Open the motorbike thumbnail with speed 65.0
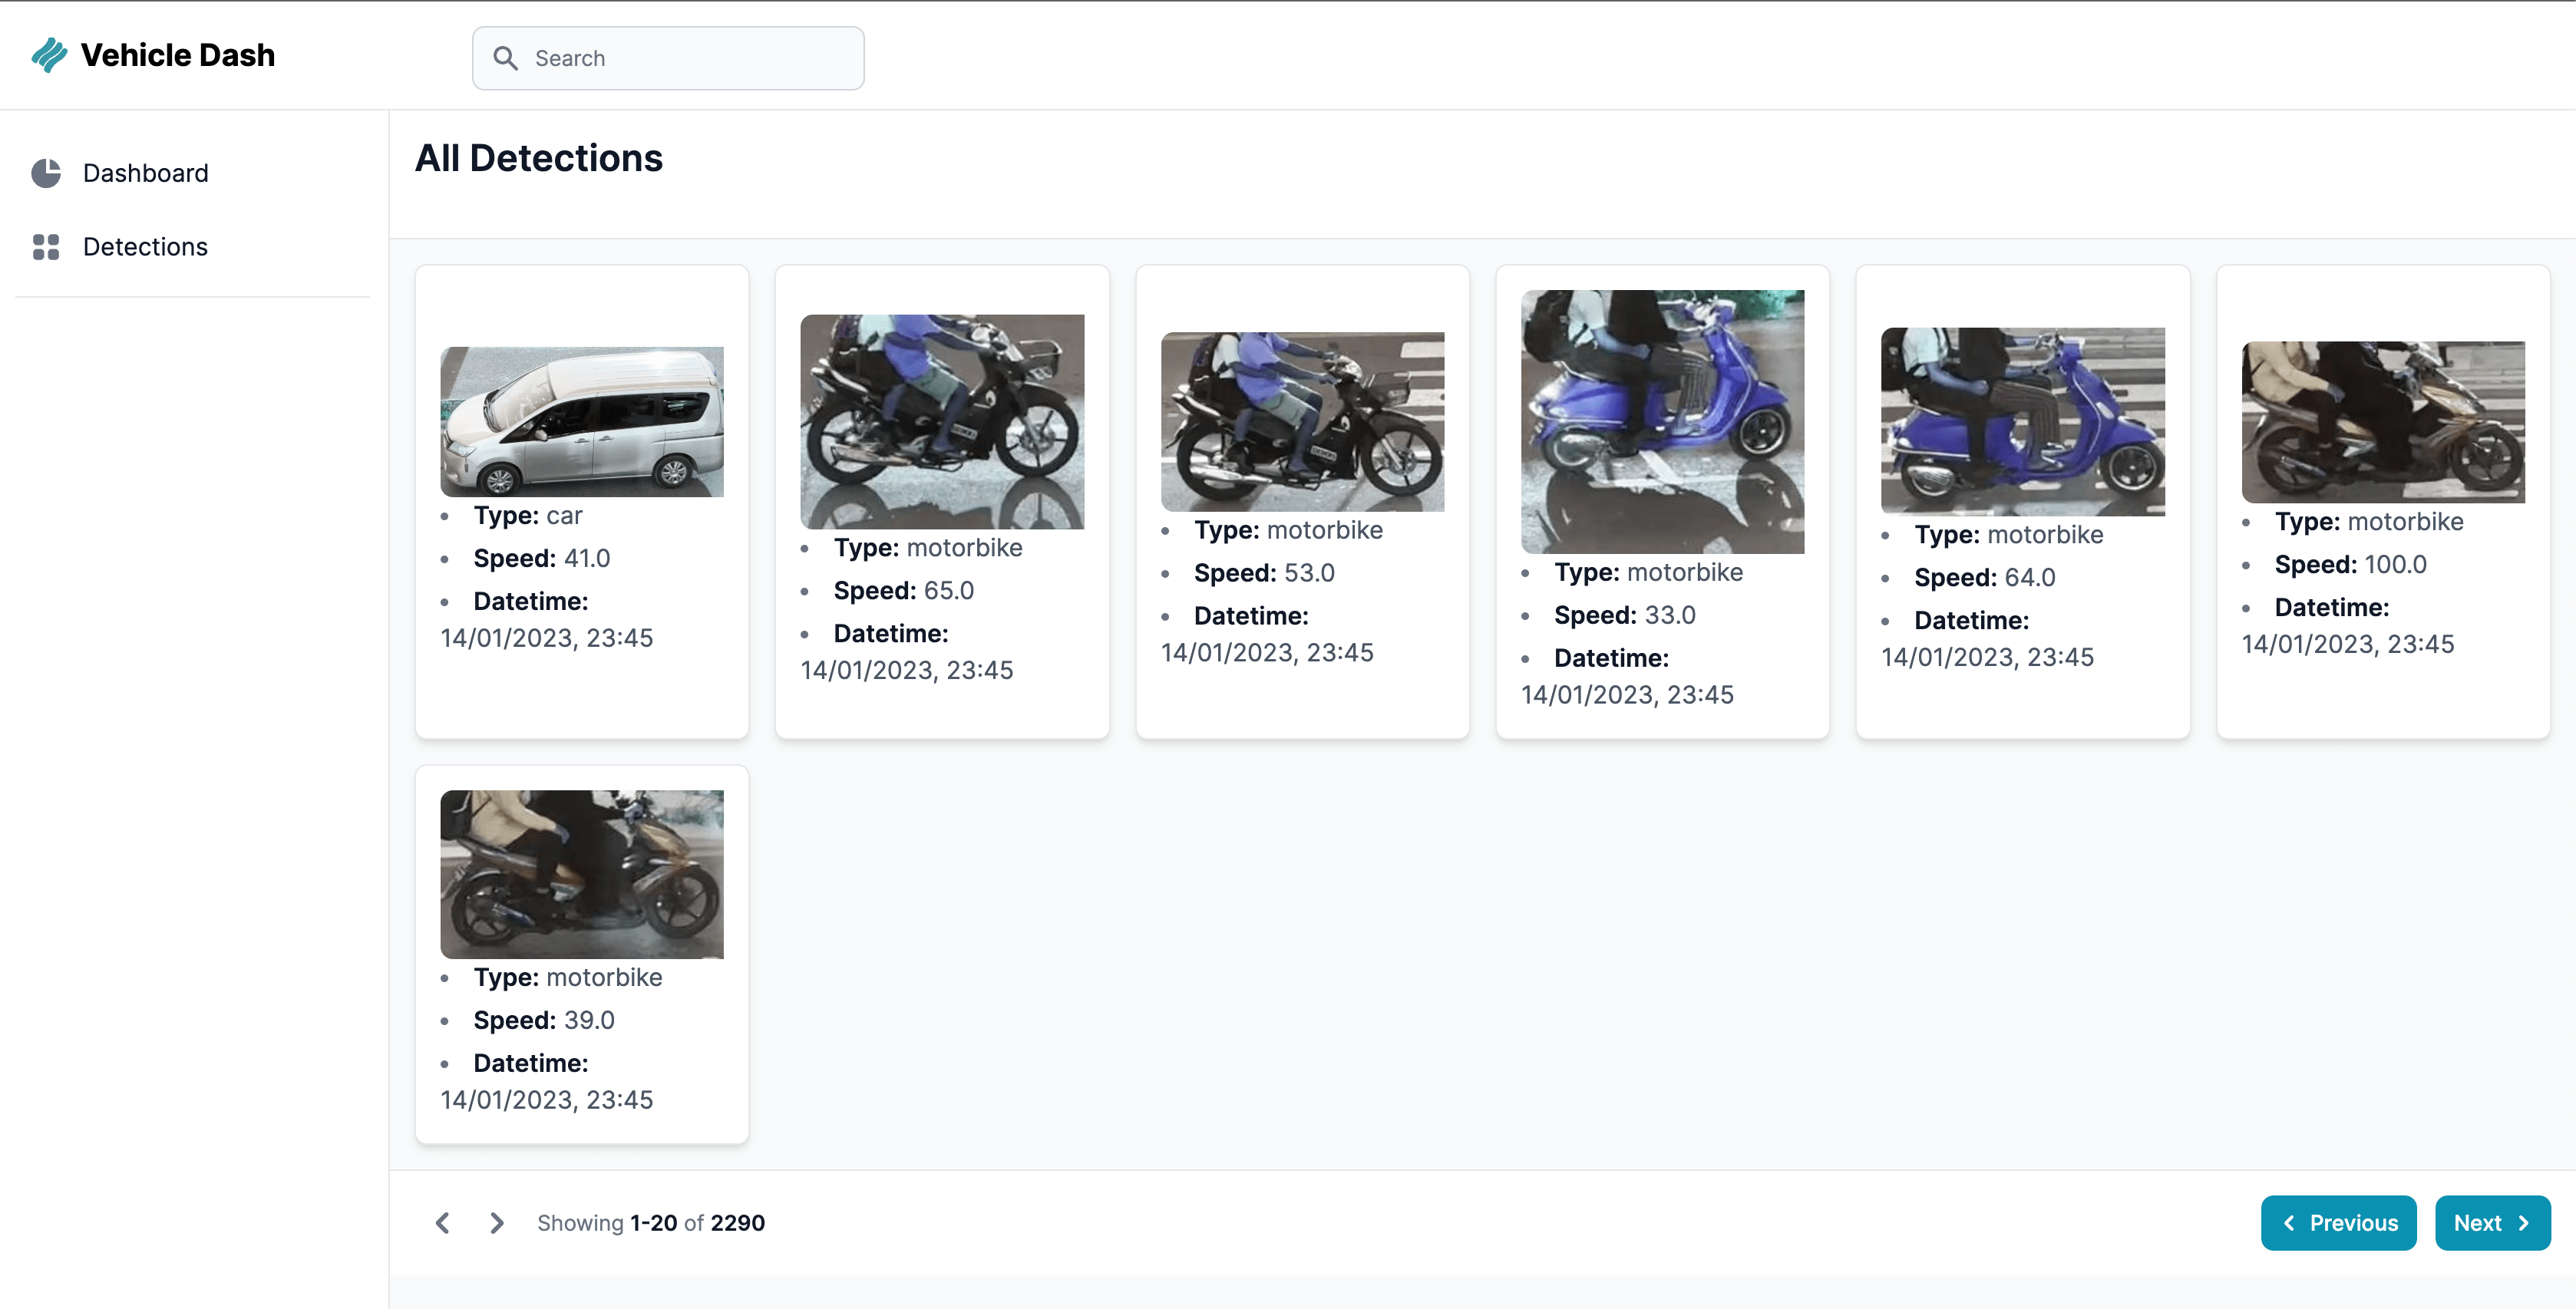This screenshot has height=1309, width=2576. (942, 421)
